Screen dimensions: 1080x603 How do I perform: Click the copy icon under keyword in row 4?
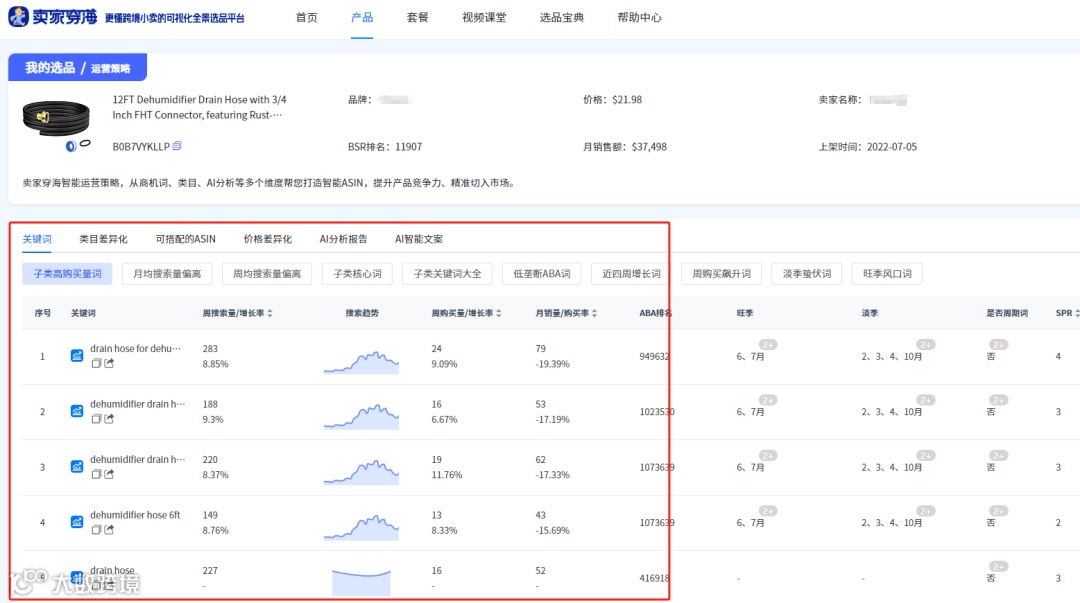tap(95, 528)
